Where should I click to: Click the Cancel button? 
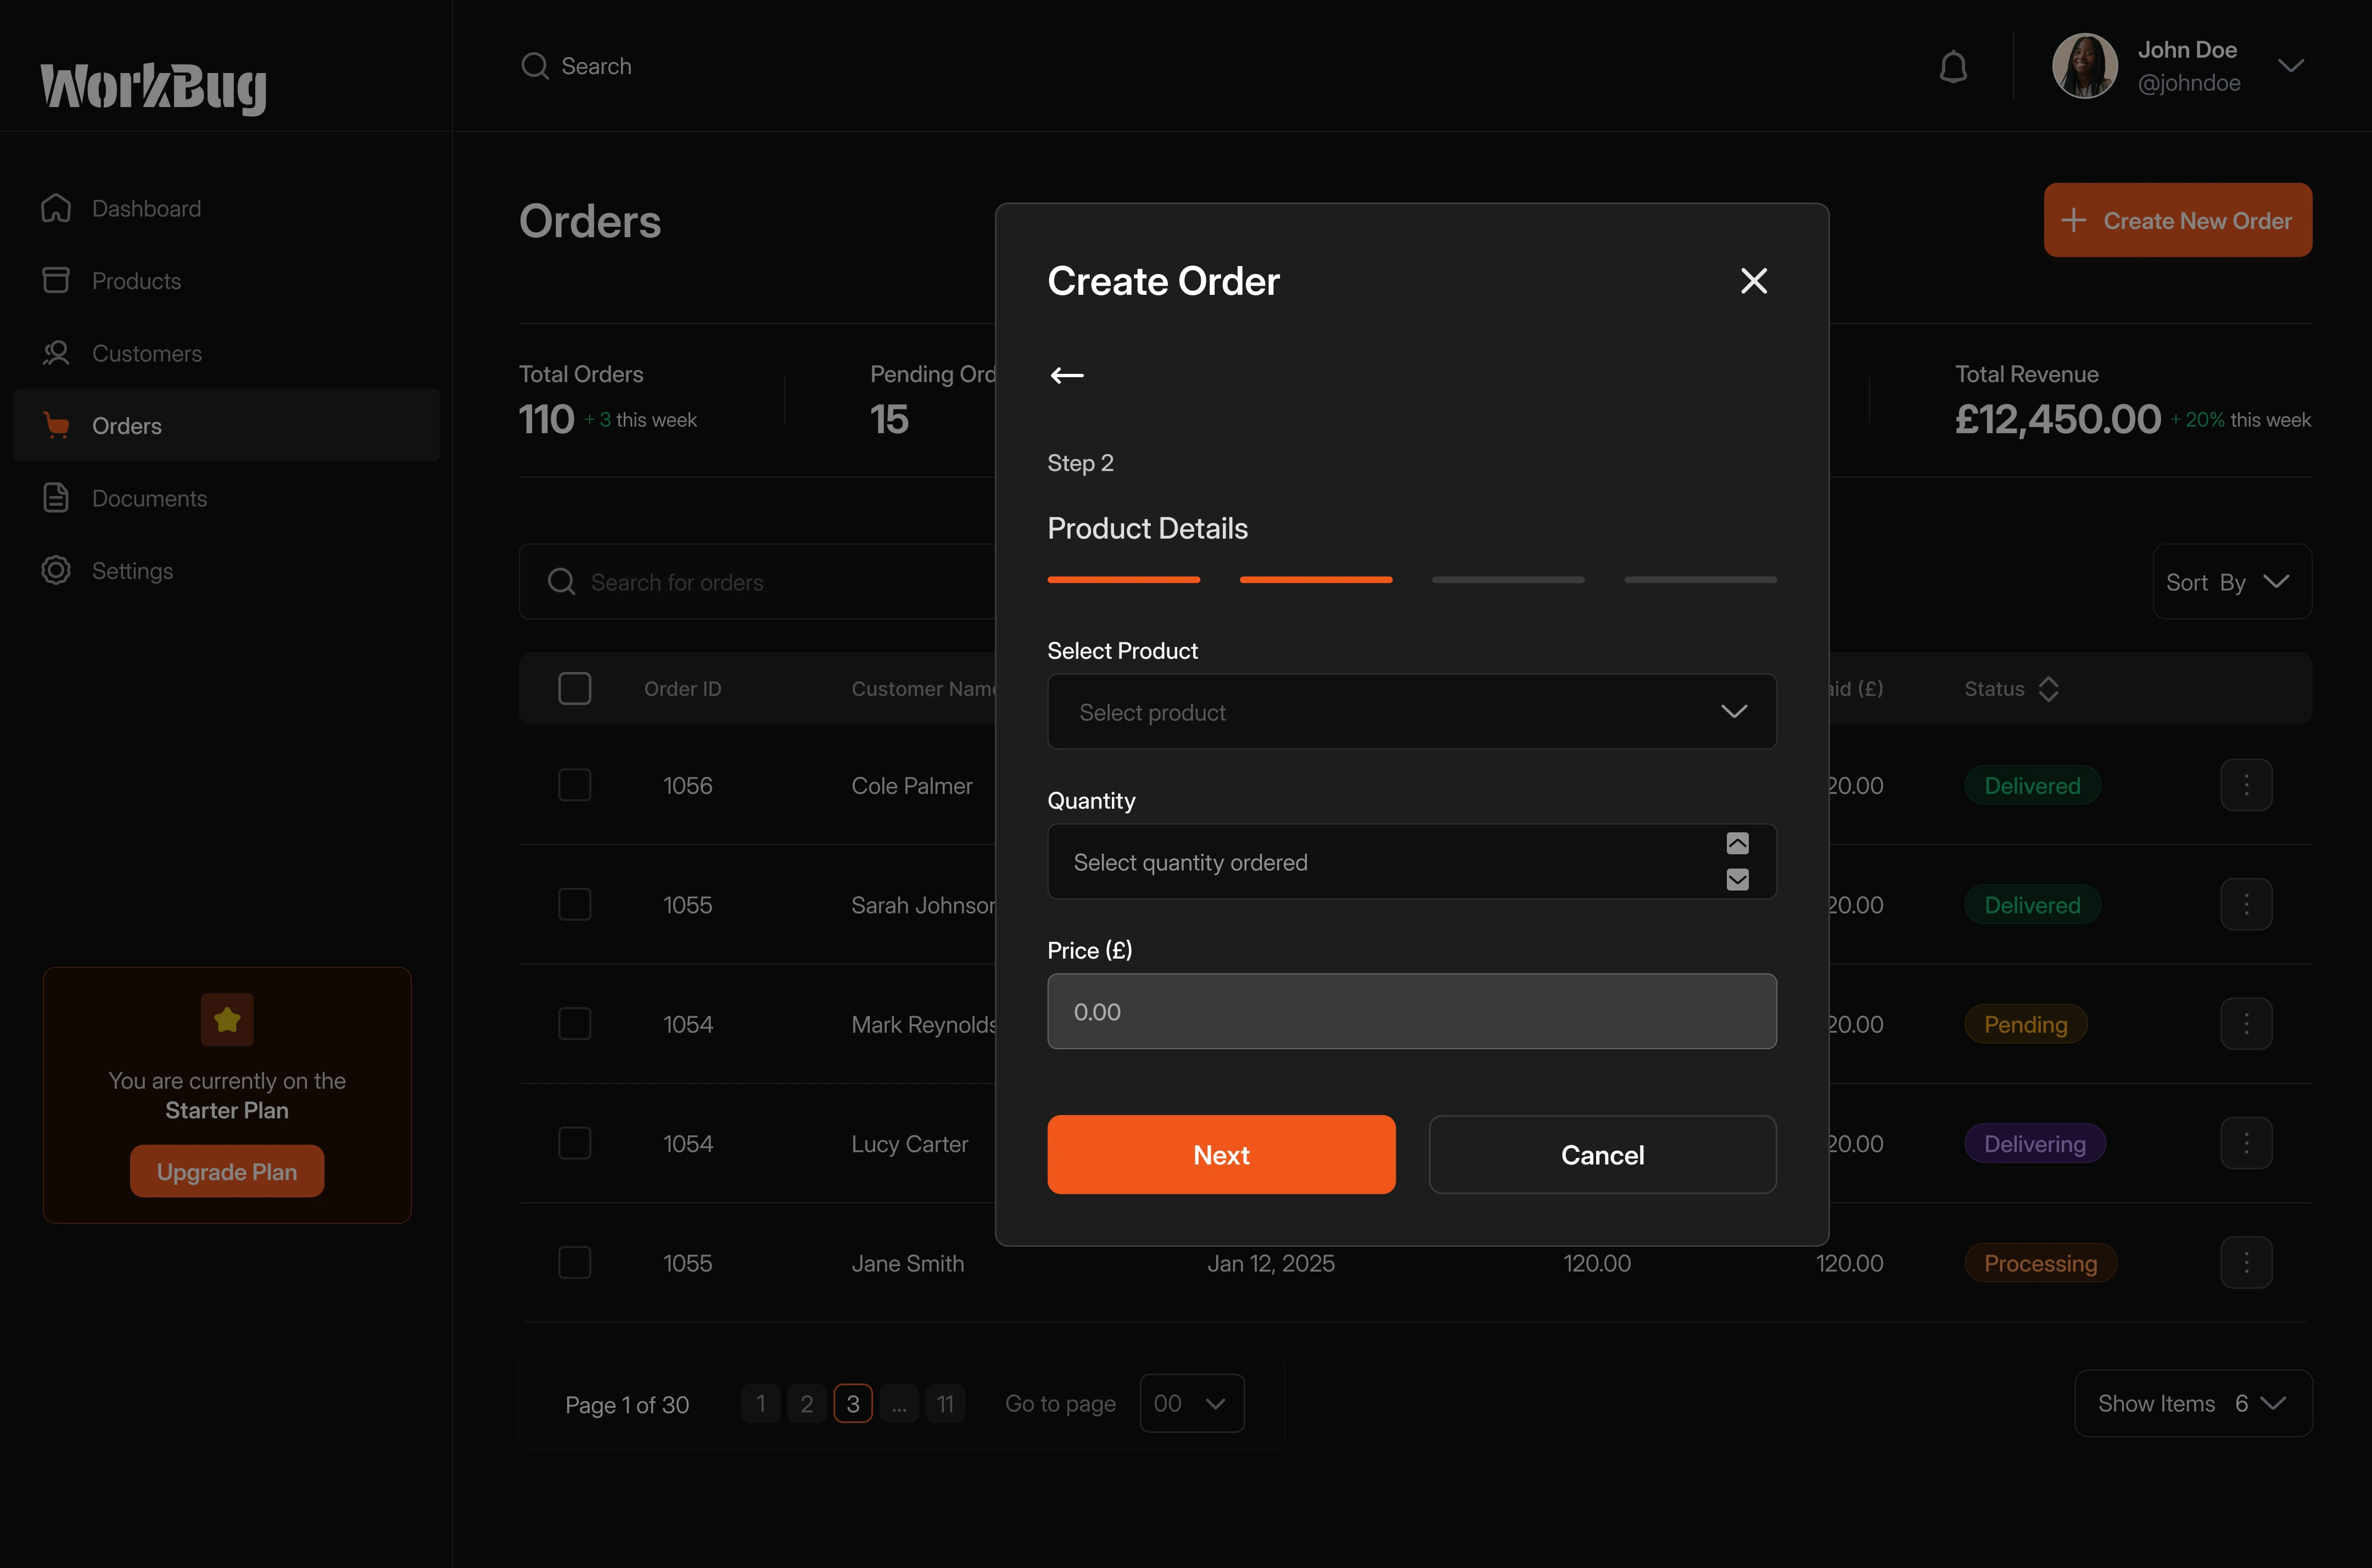pyautogui.click(x=1603, y=1155)
